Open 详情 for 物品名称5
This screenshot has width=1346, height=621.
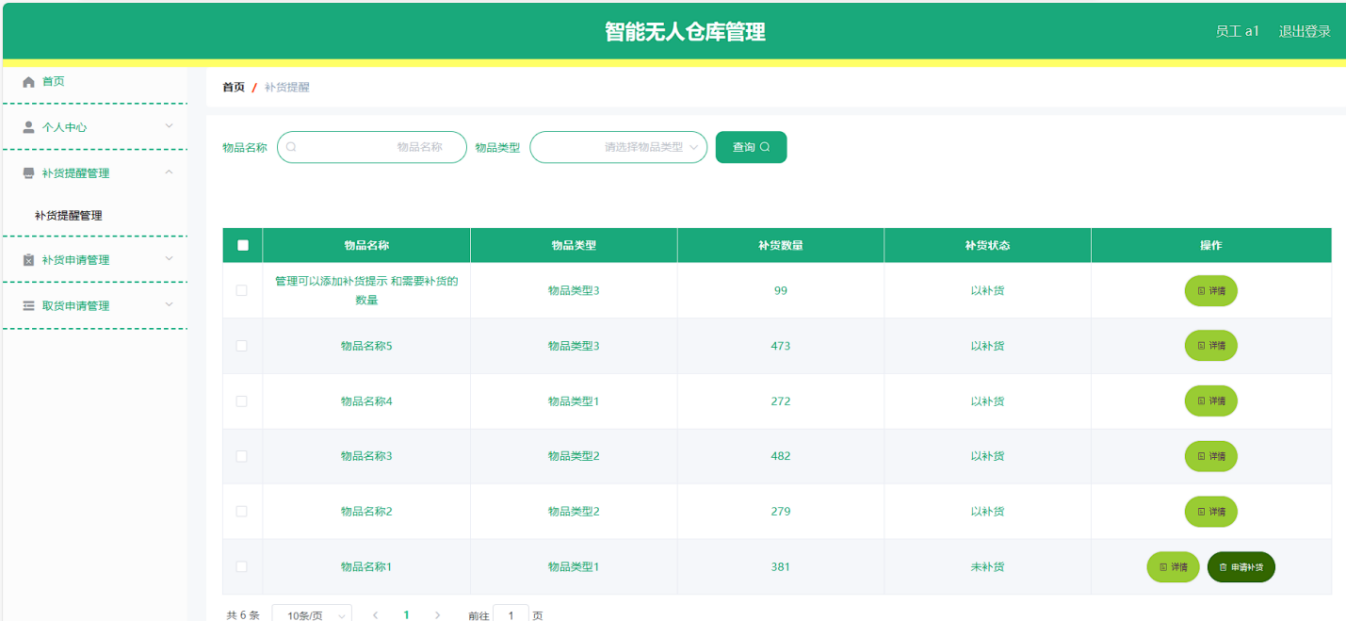[1211, 346]
